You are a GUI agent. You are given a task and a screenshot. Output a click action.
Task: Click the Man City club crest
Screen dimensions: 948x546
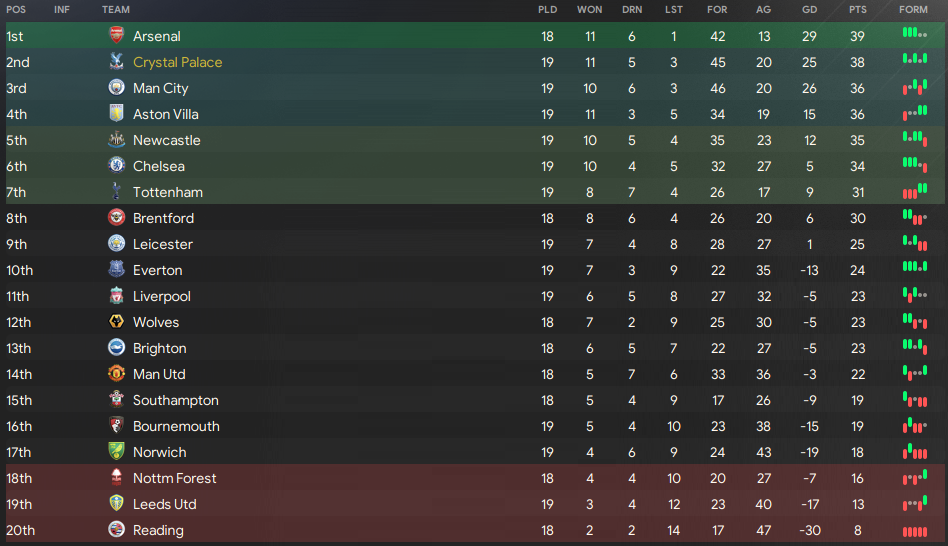[x=116, y=87]
